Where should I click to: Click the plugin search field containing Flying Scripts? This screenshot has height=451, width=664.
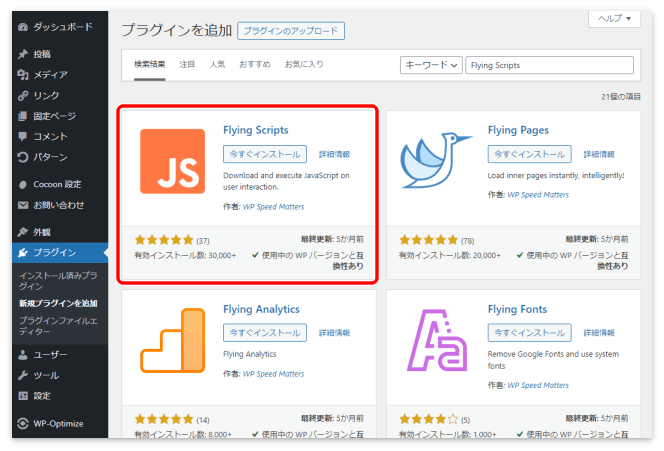(x=550, y=65)
